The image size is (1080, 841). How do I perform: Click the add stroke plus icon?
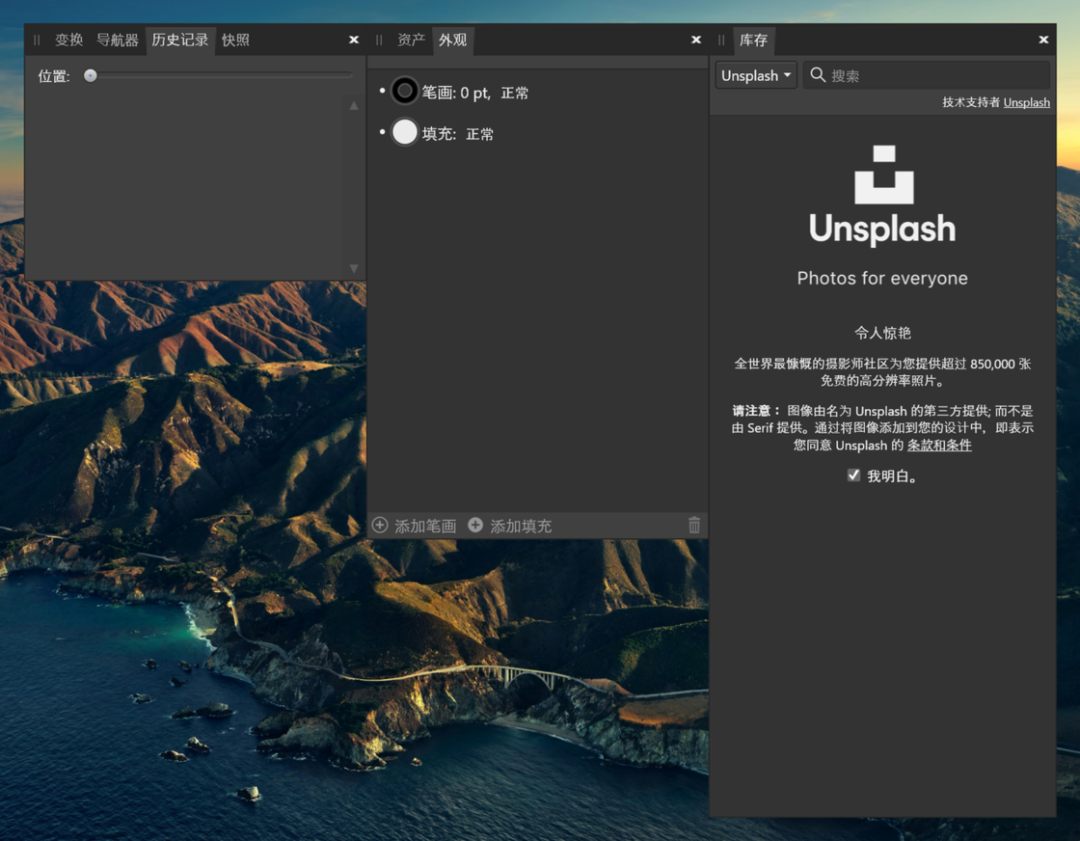pos(380,525)
